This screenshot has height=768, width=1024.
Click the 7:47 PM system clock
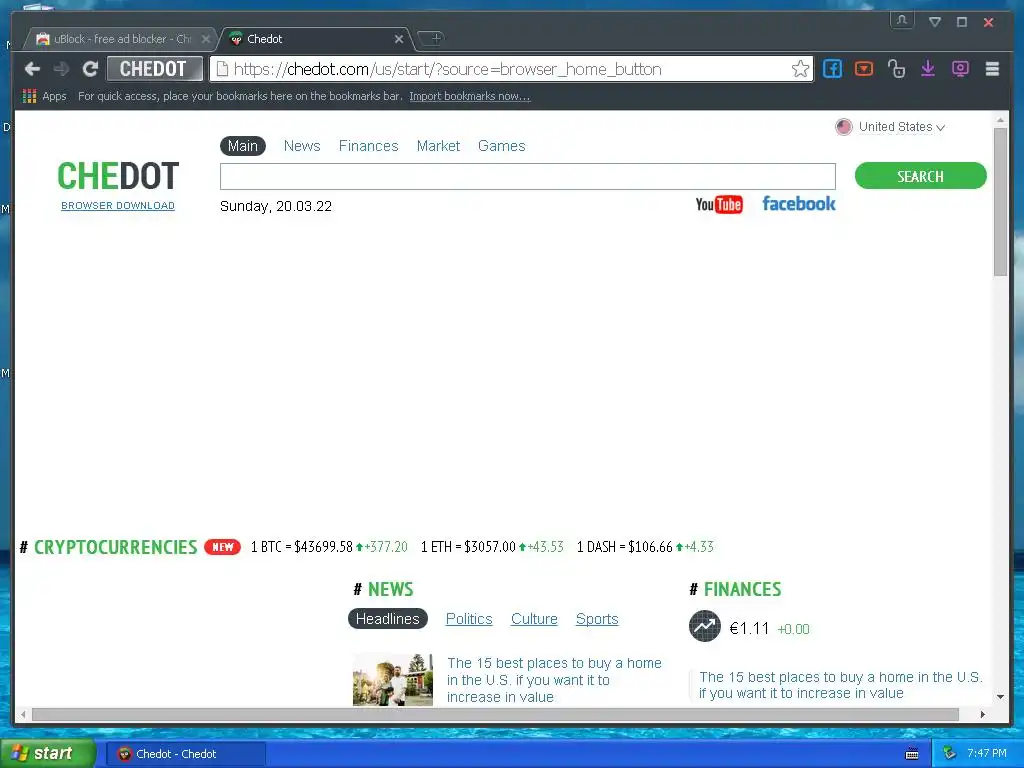987,753
